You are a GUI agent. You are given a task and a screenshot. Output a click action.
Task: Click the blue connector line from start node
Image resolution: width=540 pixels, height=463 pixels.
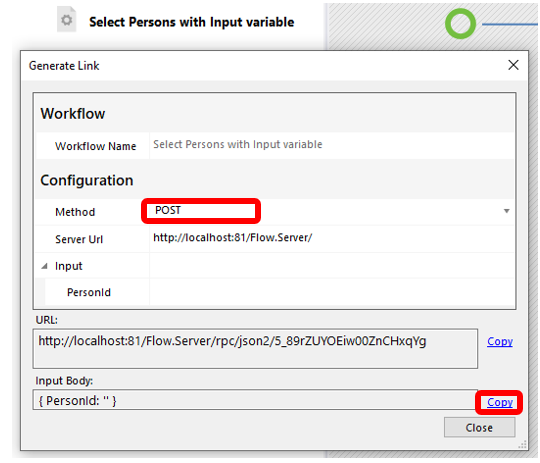point(509,24)
